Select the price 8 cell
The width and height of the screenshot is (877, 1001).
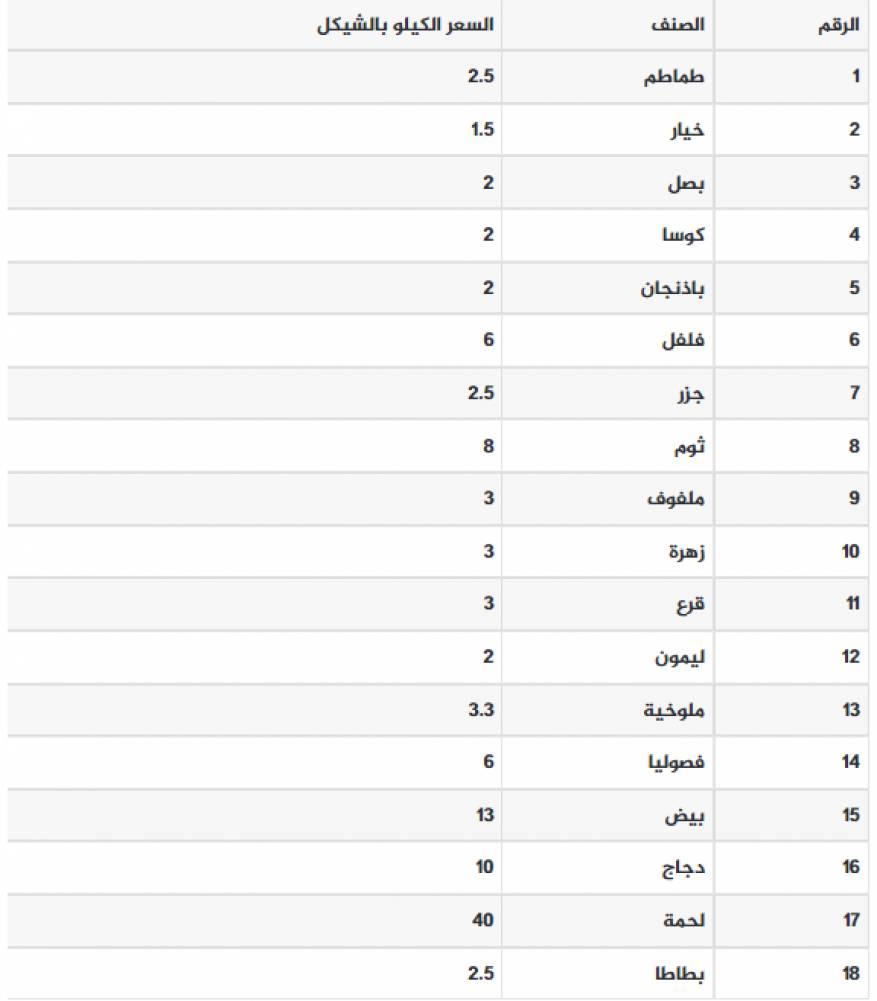(x=489, y=446)
